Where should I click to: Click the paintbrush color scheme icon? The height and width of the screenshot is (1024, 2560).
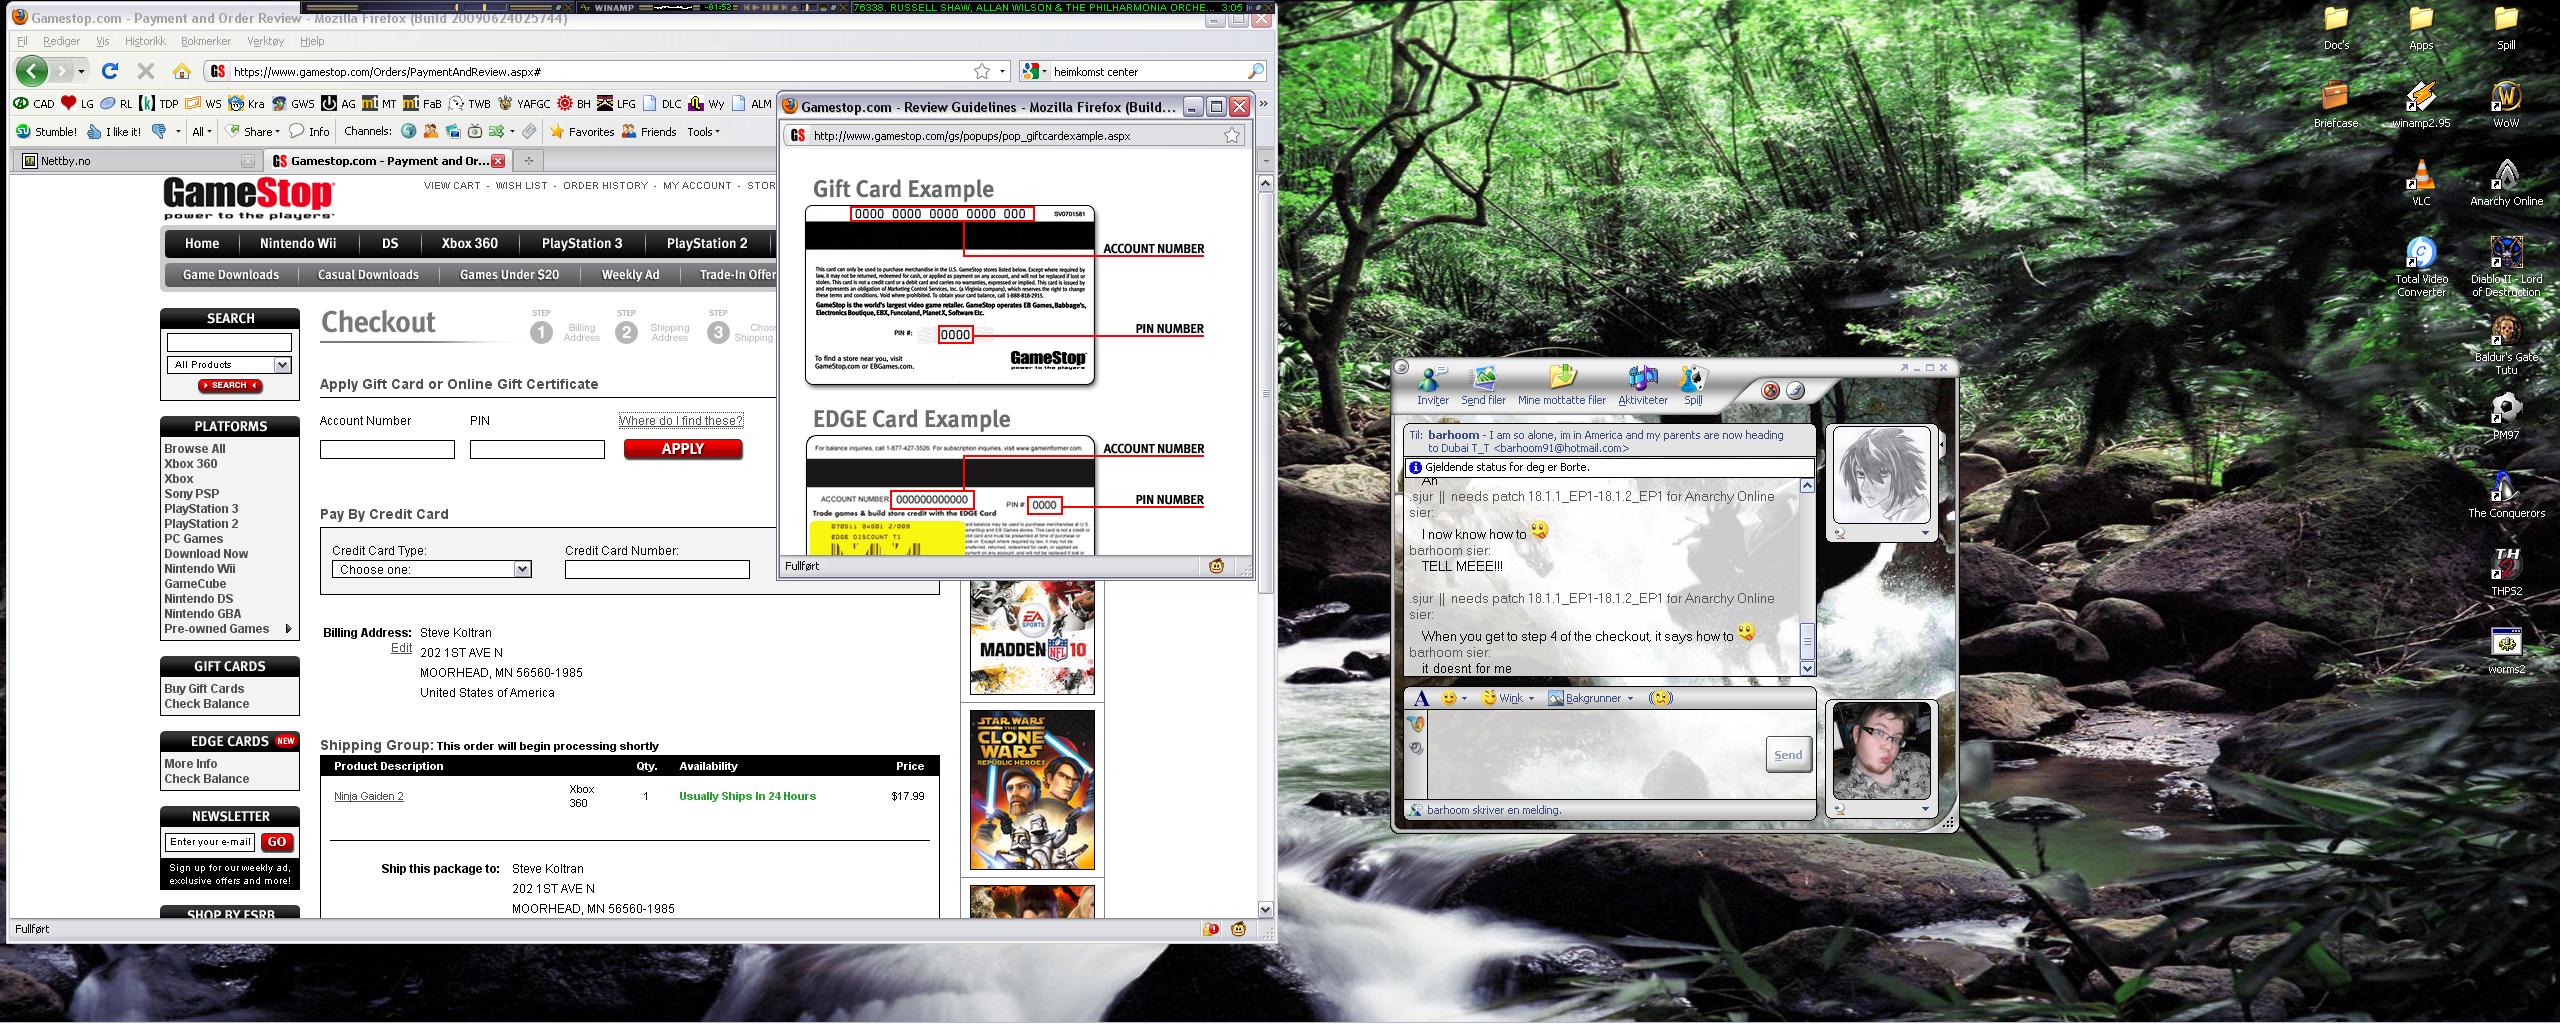click(1796, 390)
